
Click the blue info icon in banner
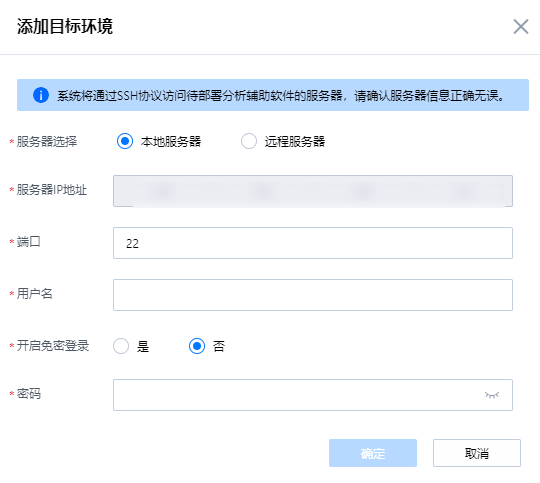(x=41, y=95)
